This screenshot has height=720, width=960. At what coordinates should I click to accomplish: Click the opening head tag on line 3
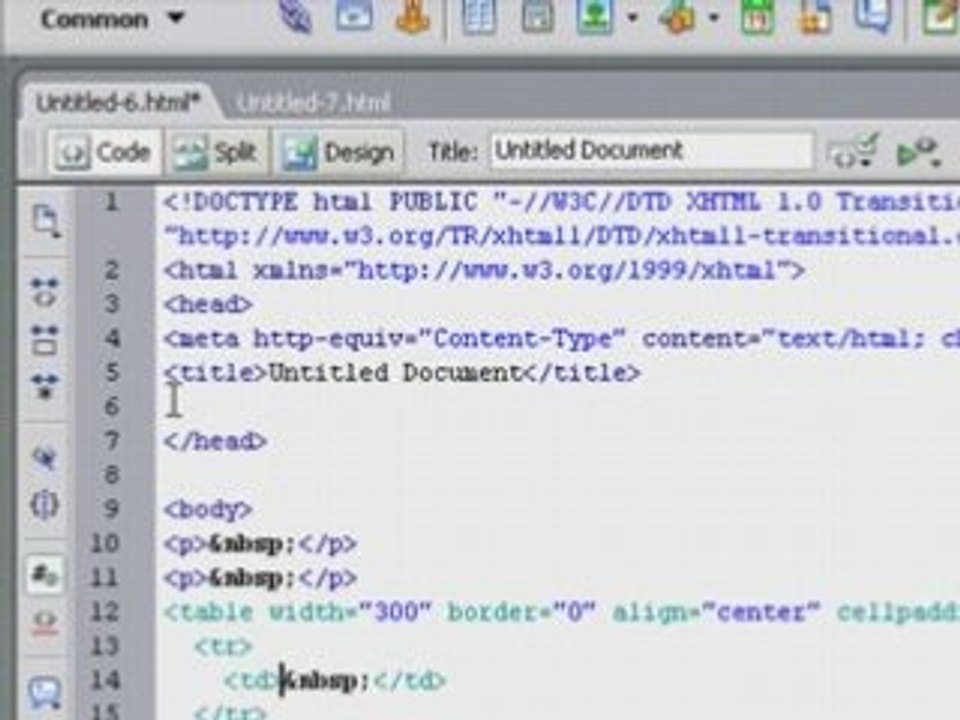pos(208,304)
